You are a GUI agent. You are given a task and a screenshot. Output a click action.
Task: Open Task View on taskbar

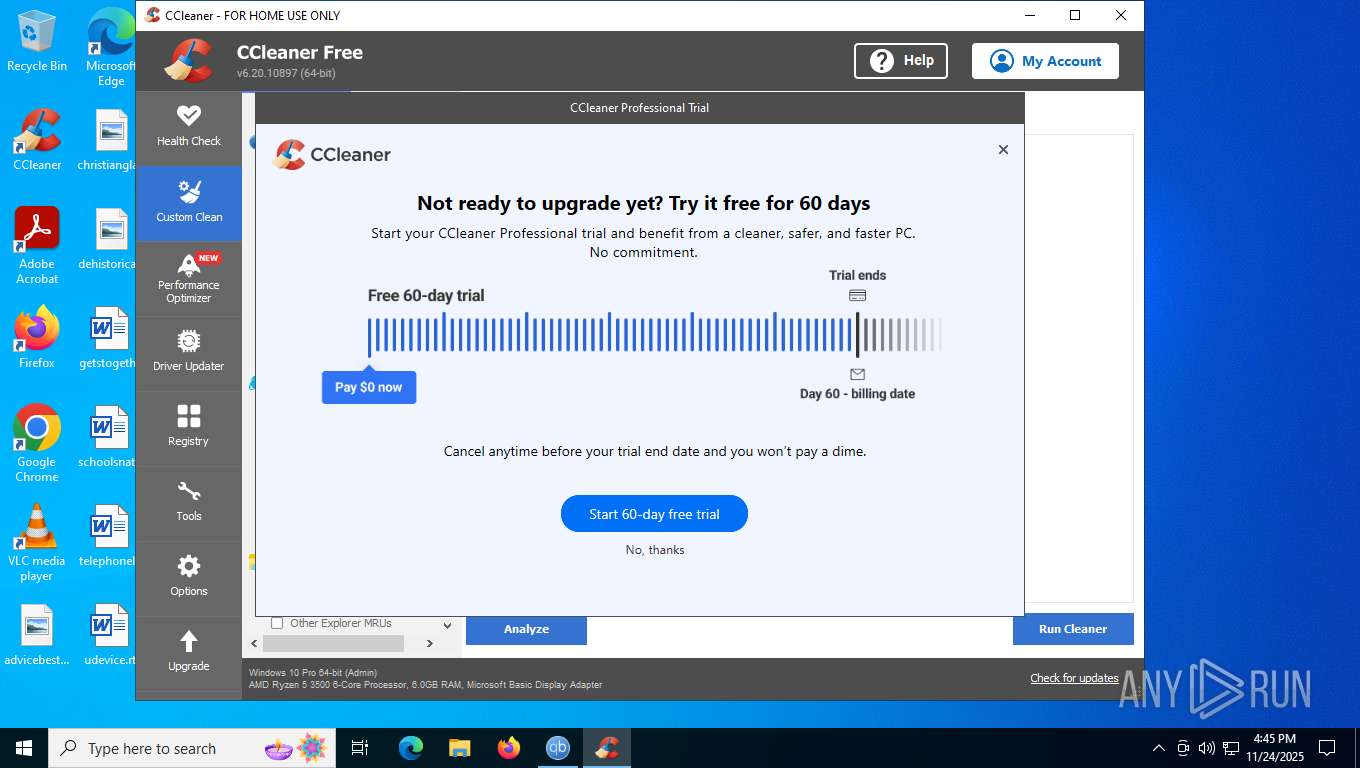[x=360, y=748]
